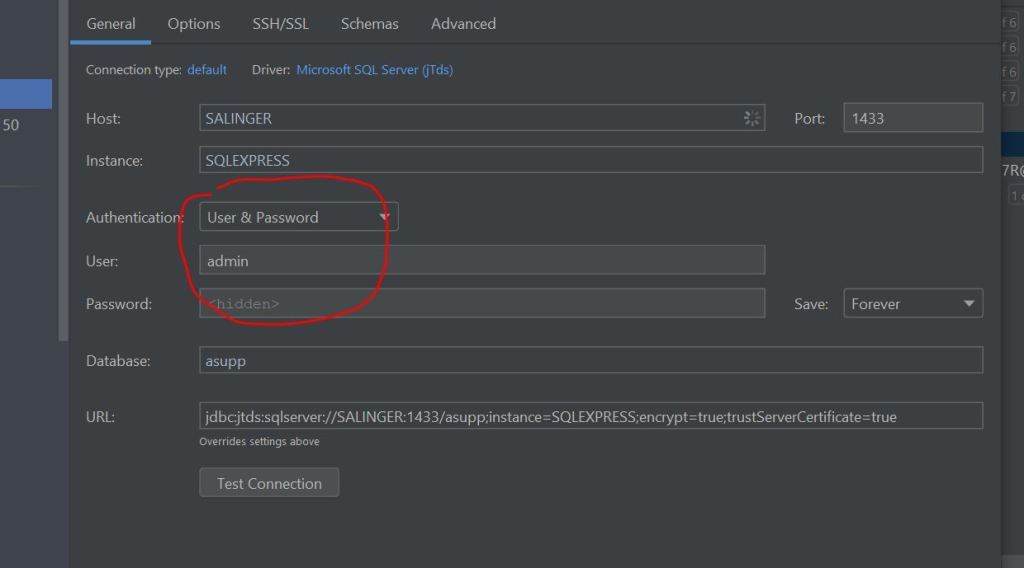Click the '50' entry in left panel
The image size is (1024, 568).
tap(12, 126)
